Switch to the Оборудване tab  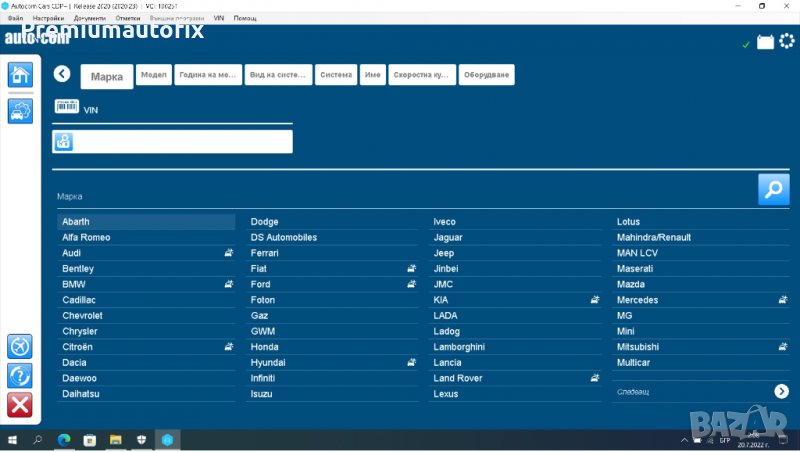coord(487,75)
